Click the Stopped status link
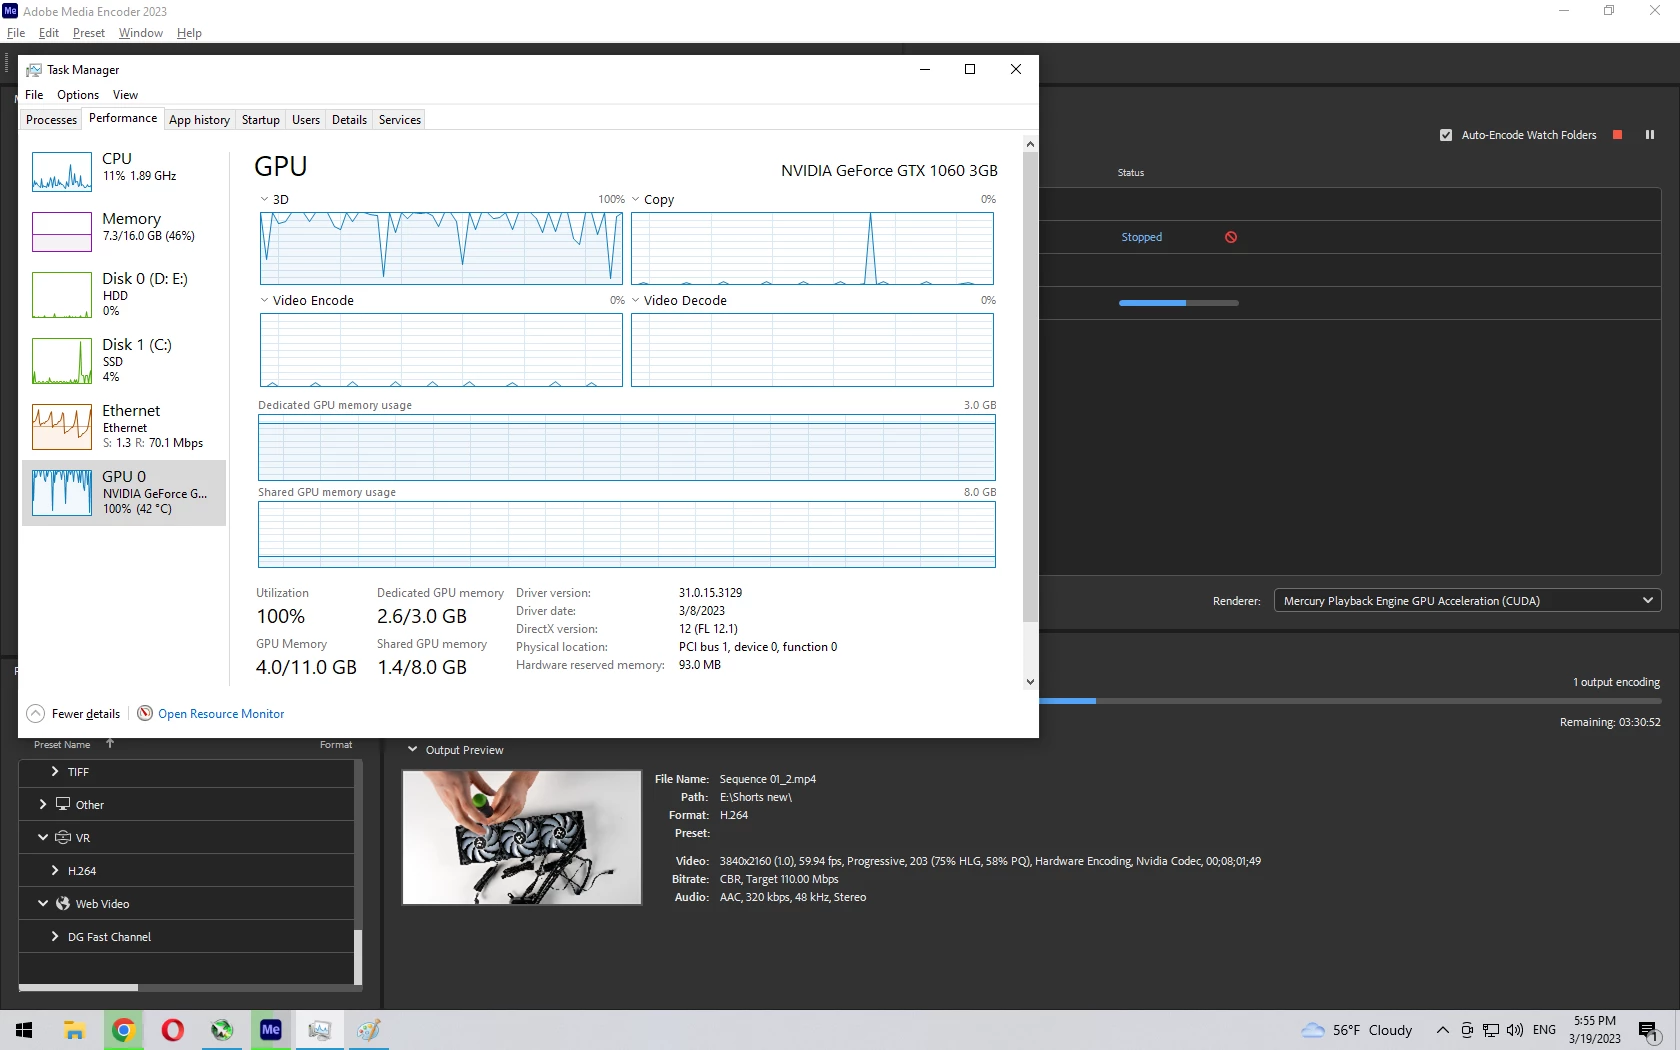 [x=1141, y=237]
